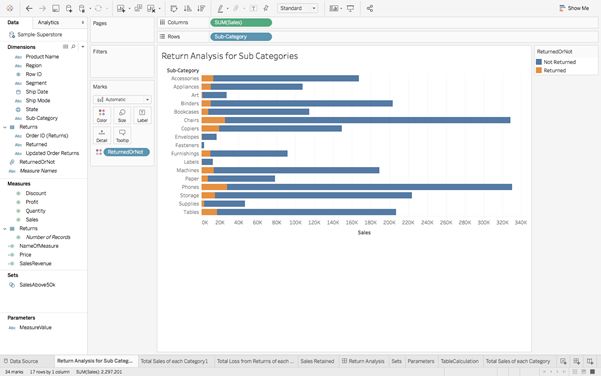Click the New Story tab icon at bottom
Viewport: 601px width, 376px height.
pos(590,361)
